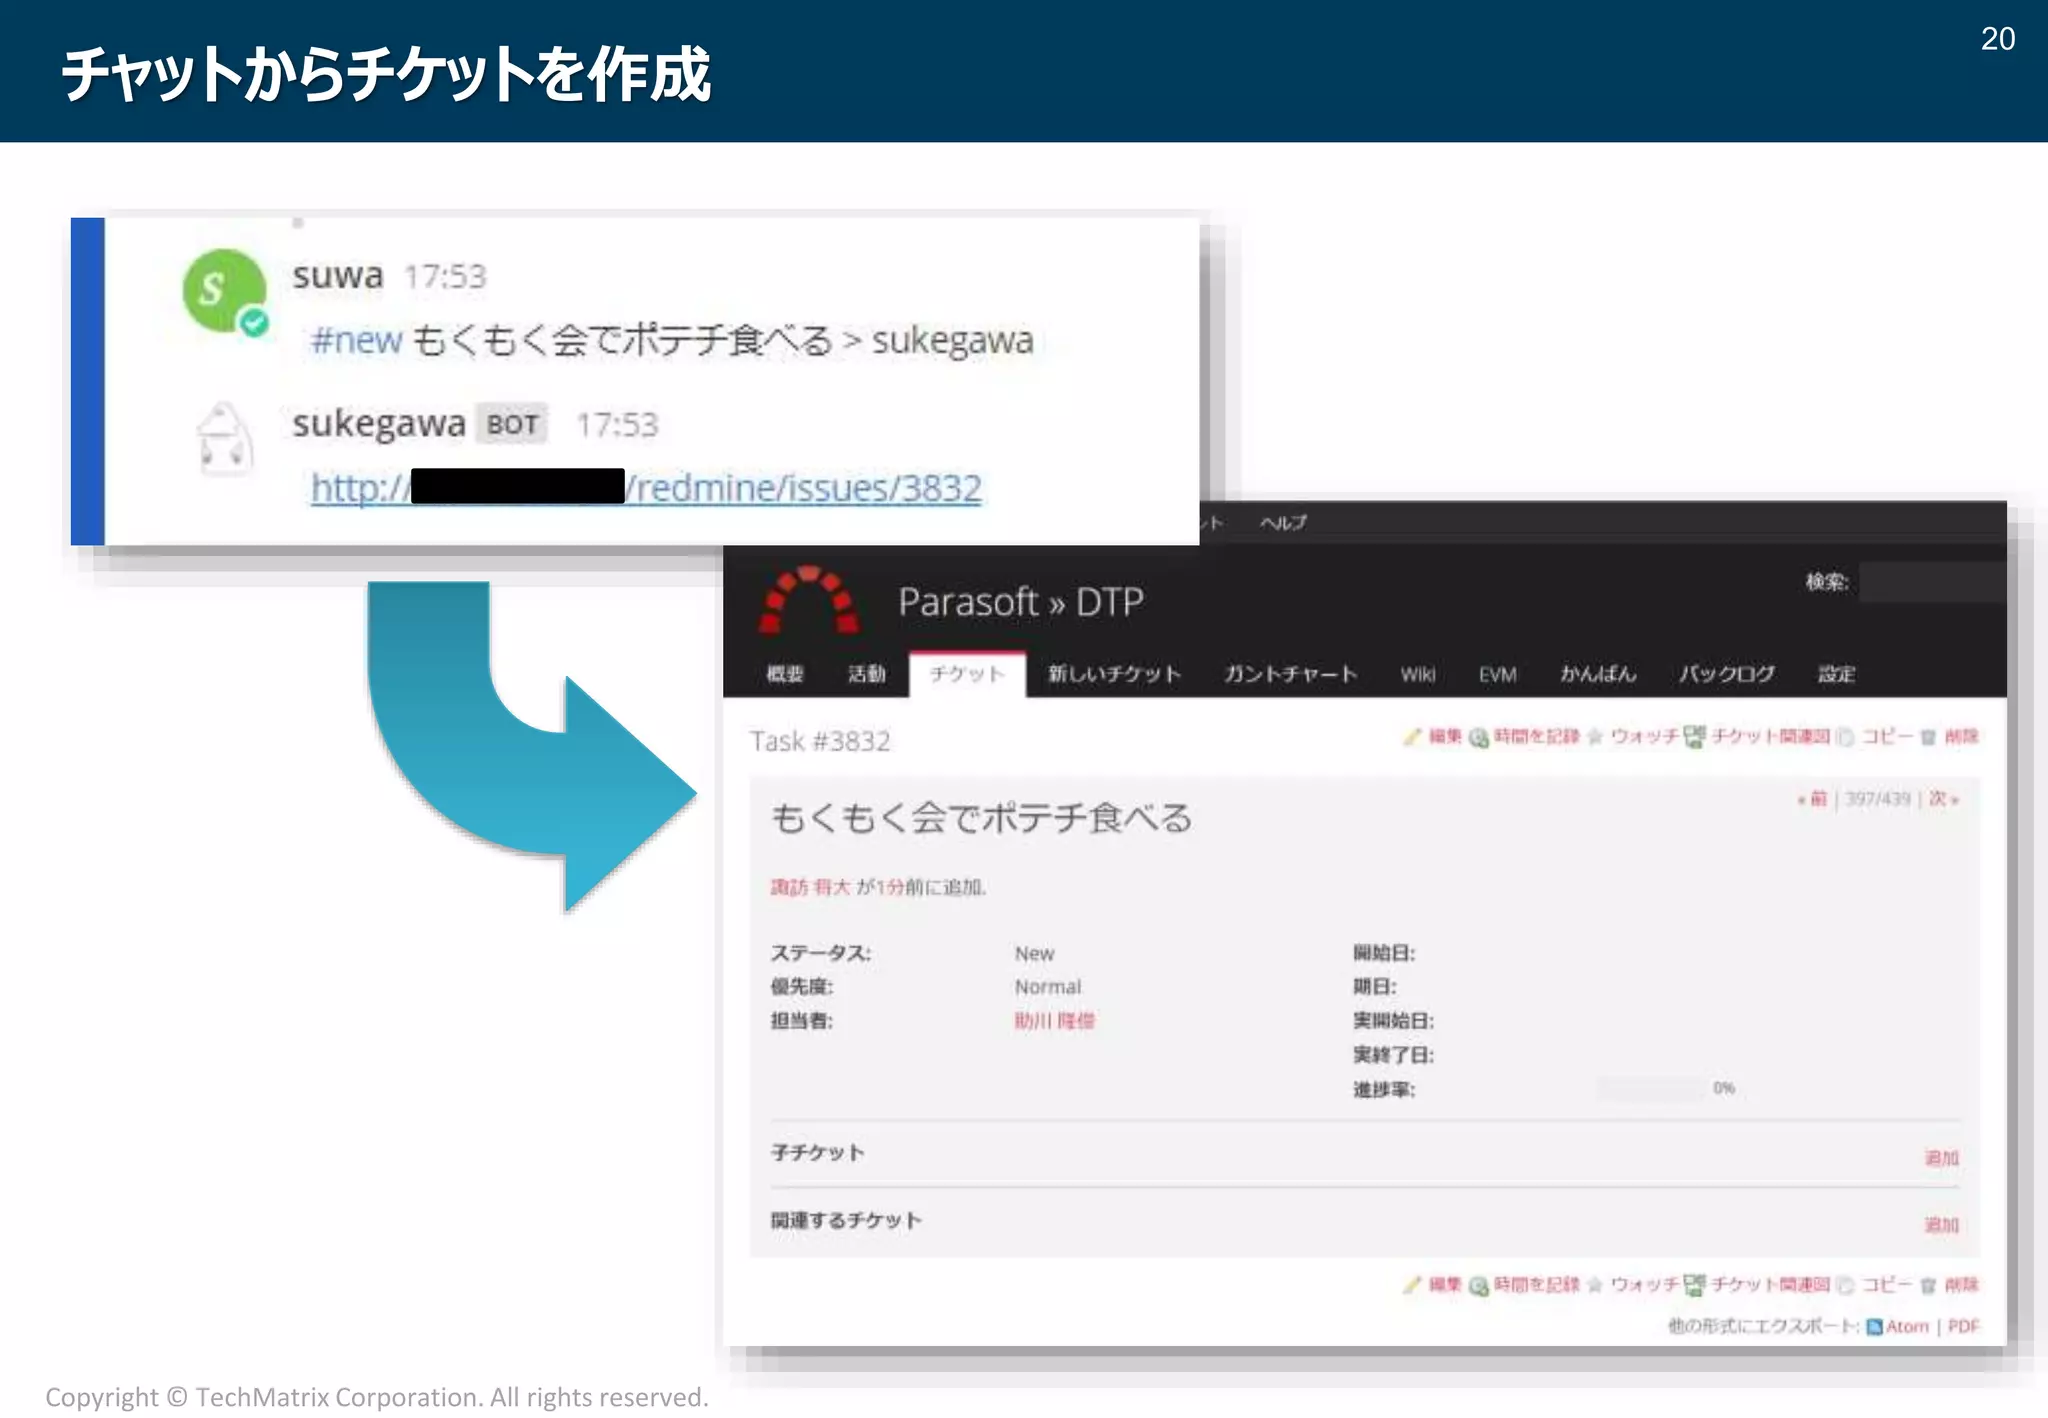Click the 397/439 position counter
2048x1418 pixels.
pyautogui.click(x=1877, y=799)
